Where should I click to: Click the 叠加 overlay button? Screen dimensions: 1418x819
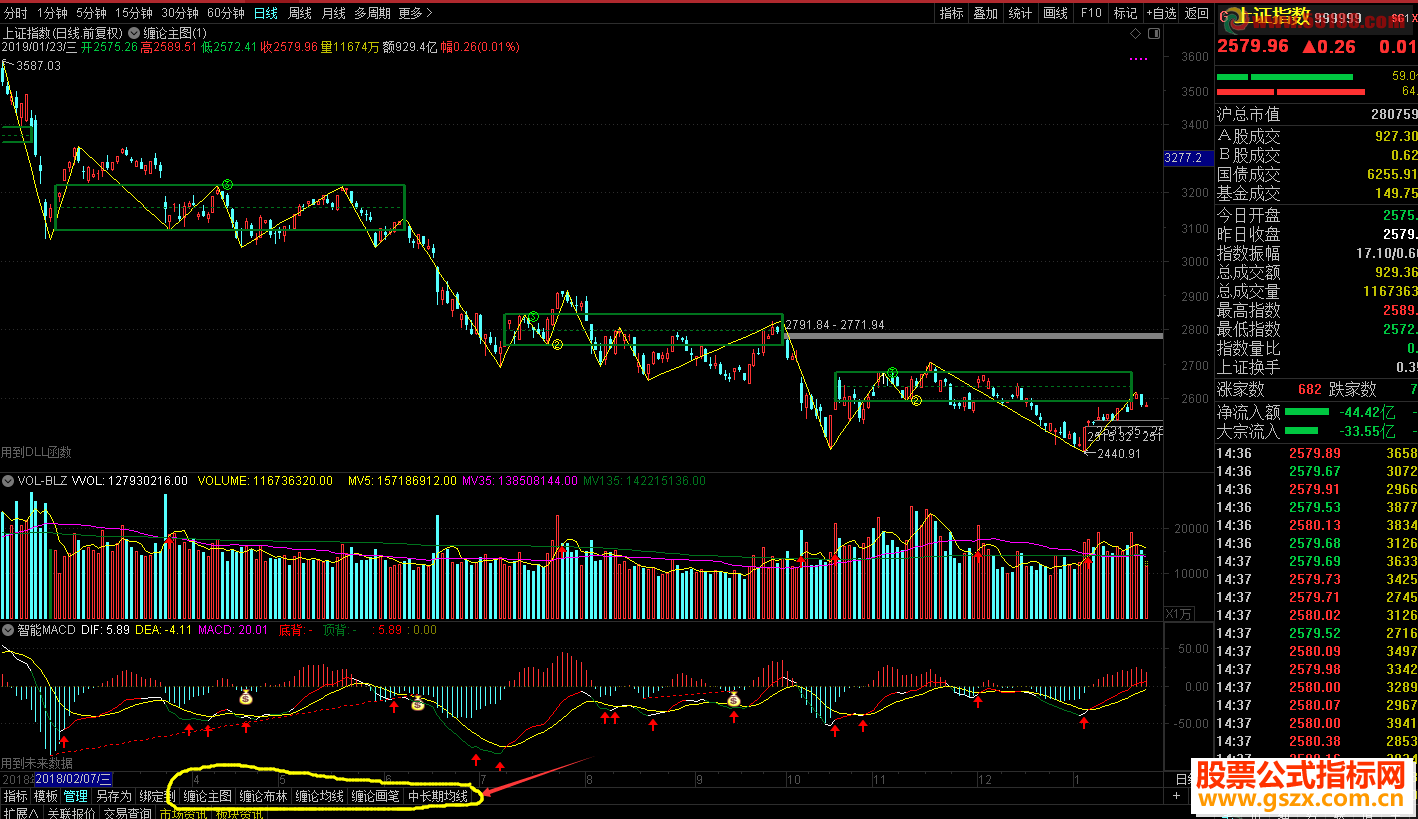986,13
